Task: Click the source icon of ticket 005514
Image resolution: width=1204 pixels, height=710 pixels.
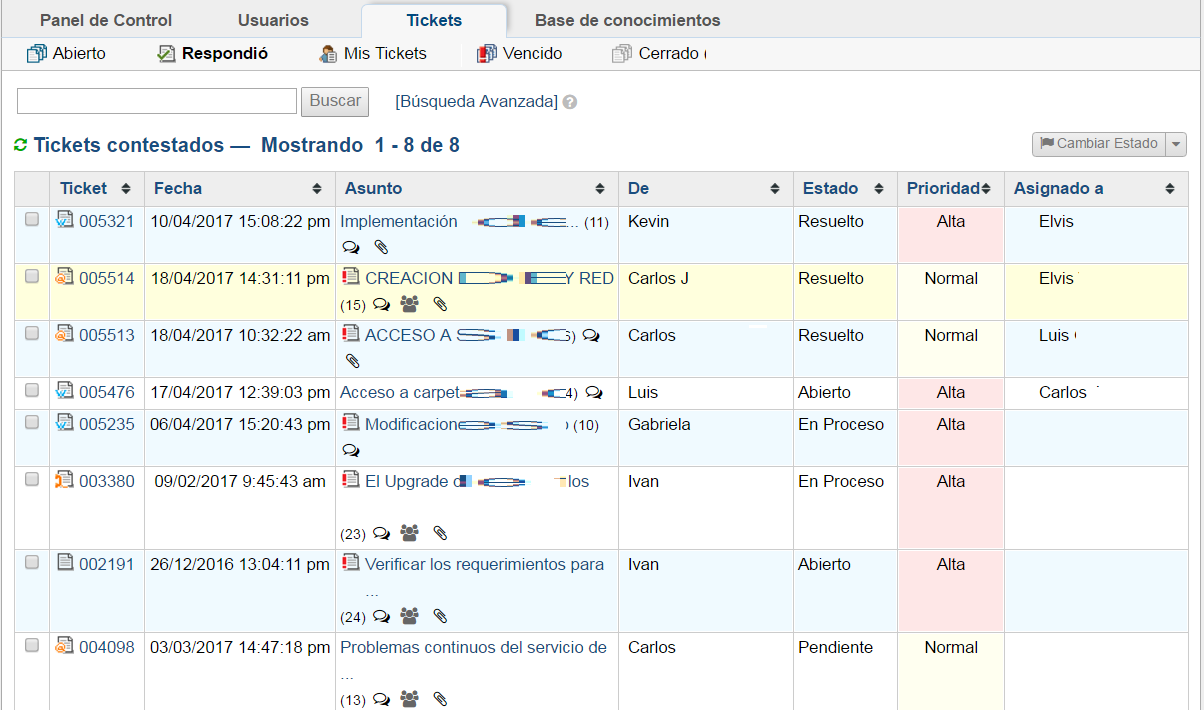Action: [65, 277]
